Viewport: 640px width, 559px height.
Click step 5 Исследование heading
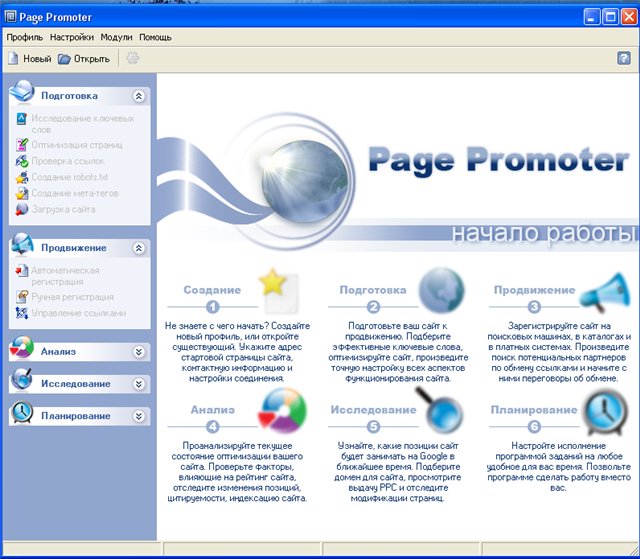(x=373, y=410)
